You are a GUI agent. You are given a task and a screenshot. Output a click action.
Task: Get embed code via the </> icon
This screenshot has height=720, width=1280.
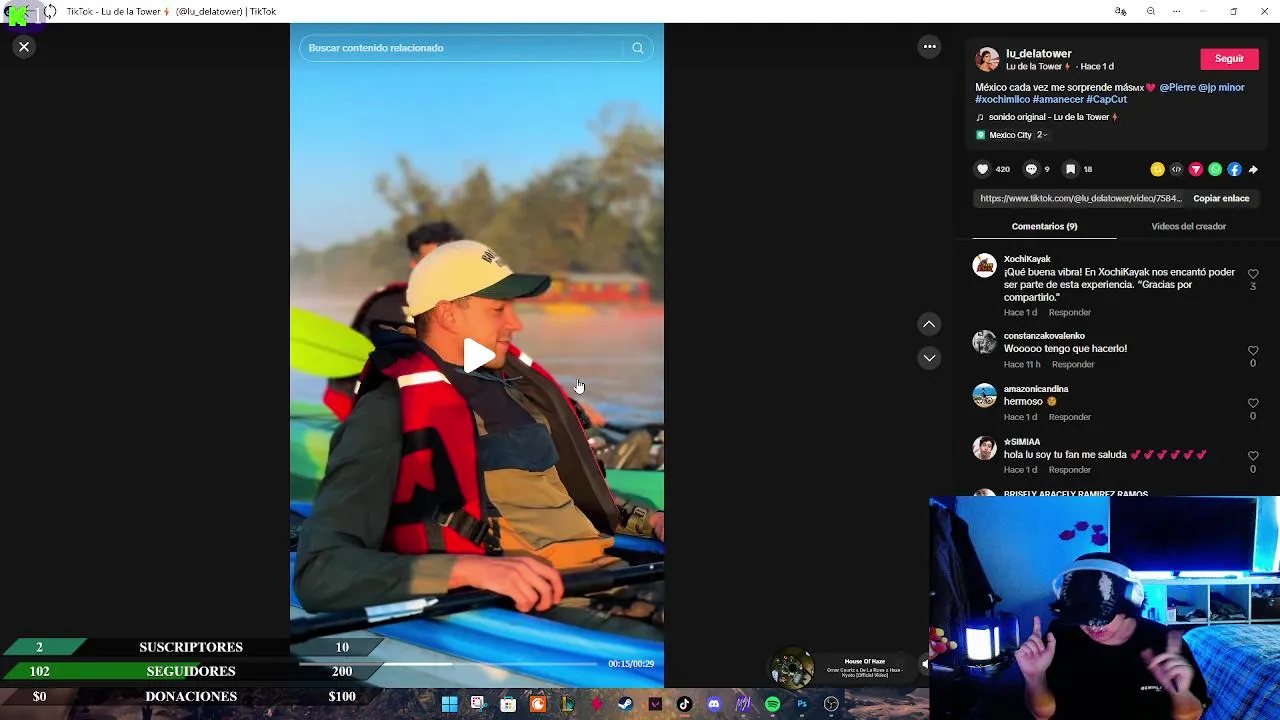pyautogui.click(x=1176, y=169)
